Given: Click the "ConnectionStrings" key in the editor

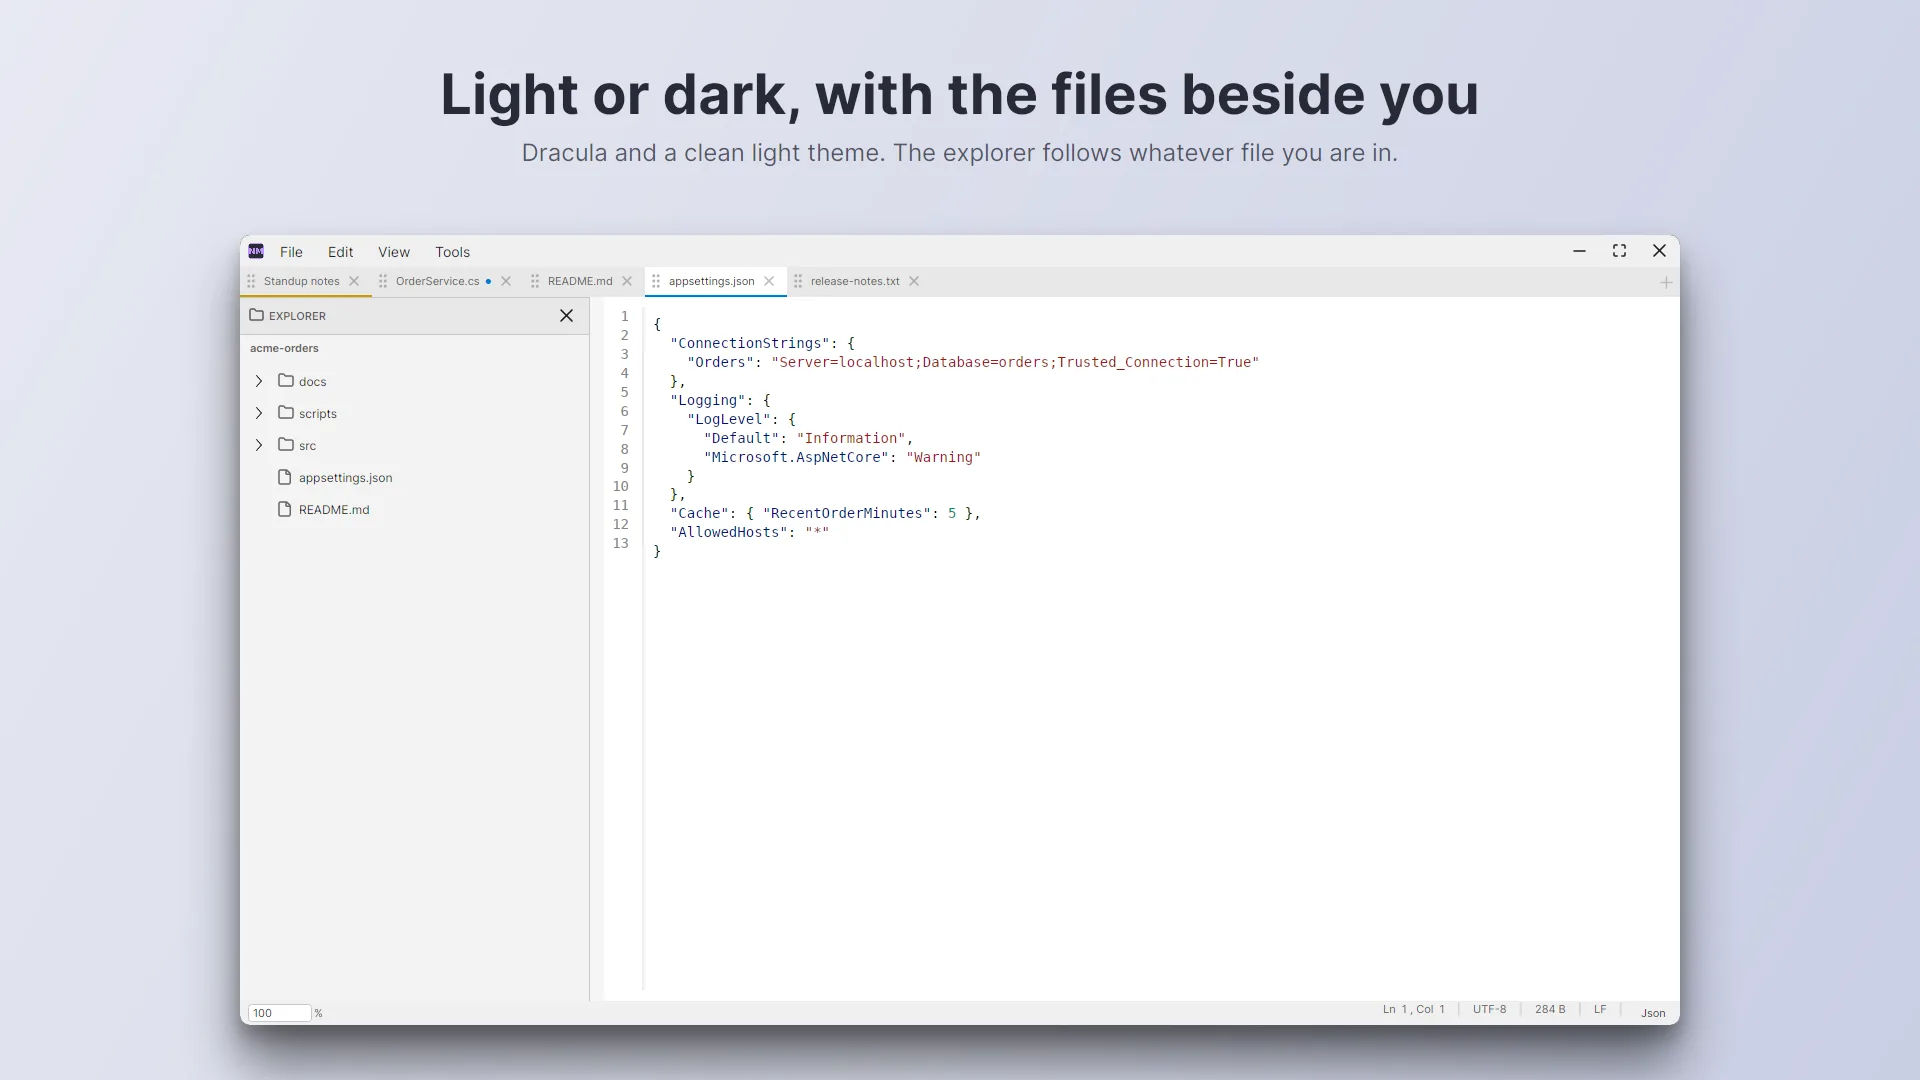Looking at the screenshot, I should click(x=750, y=343).
